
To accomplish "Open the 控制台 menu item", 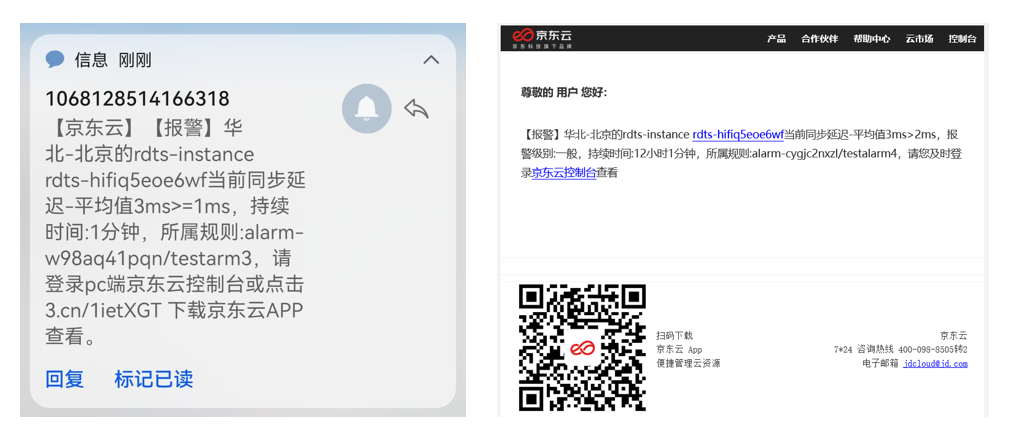I will 963,39.
